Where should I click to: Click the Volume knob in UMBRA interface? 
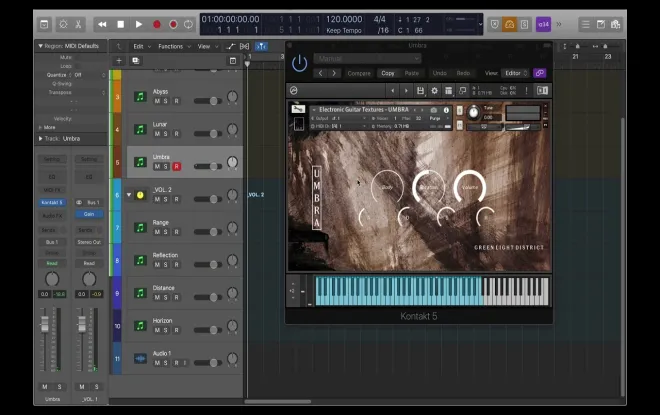pos(469,187)
